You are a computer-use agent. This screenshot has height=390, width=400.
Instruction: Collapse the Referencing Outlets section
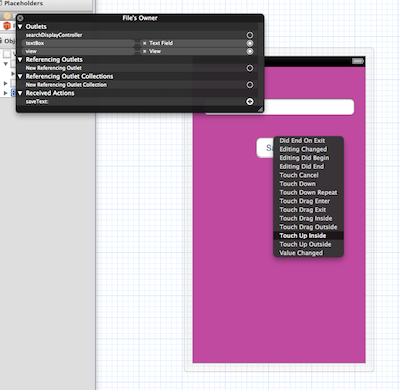pos(20,60)
